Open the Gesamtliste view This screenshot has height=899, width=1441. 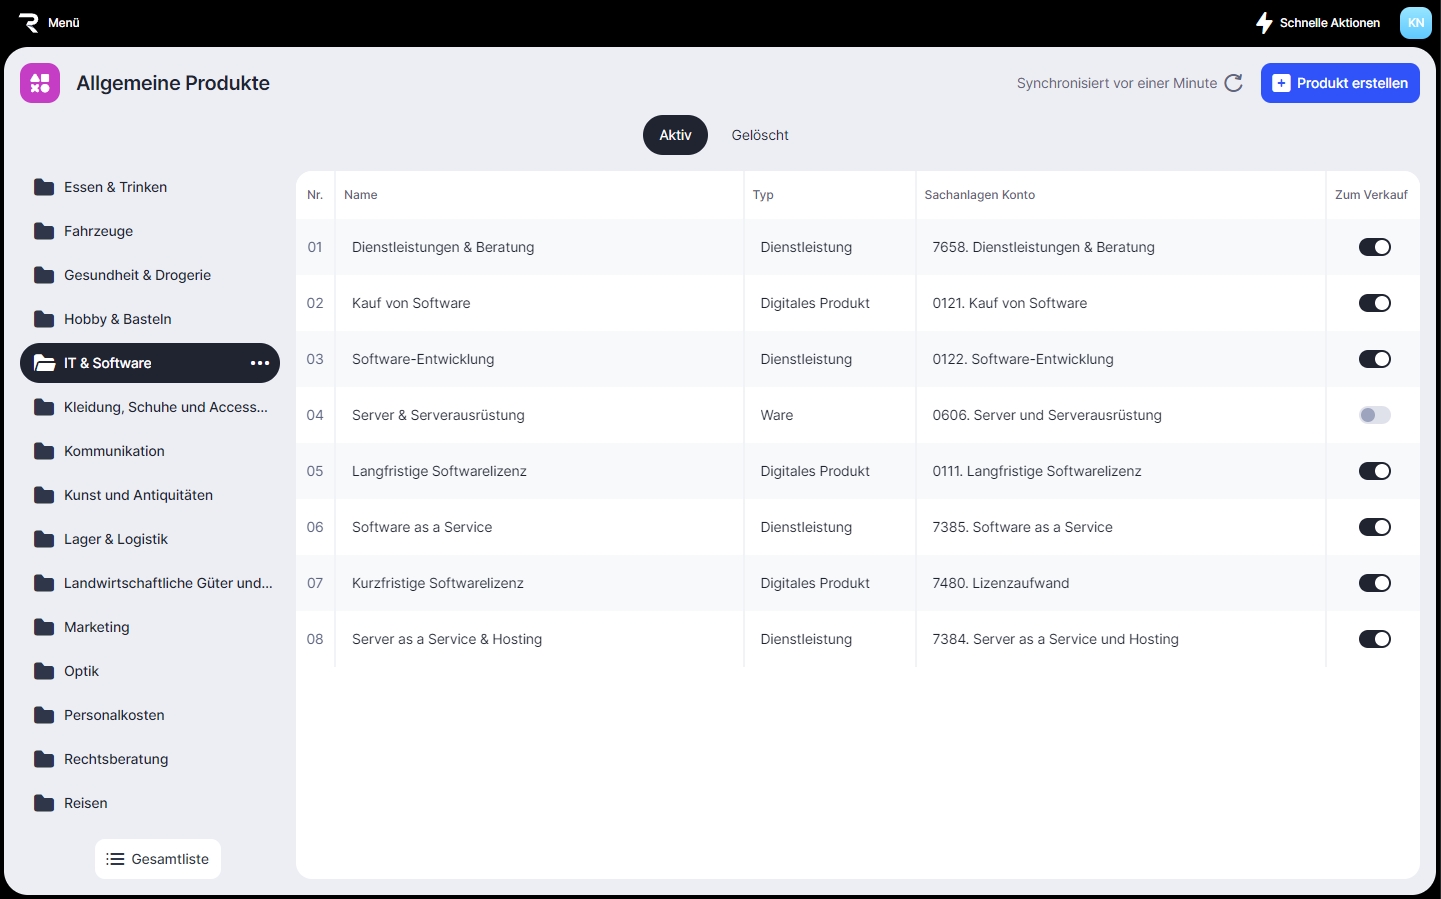point(158,859)
